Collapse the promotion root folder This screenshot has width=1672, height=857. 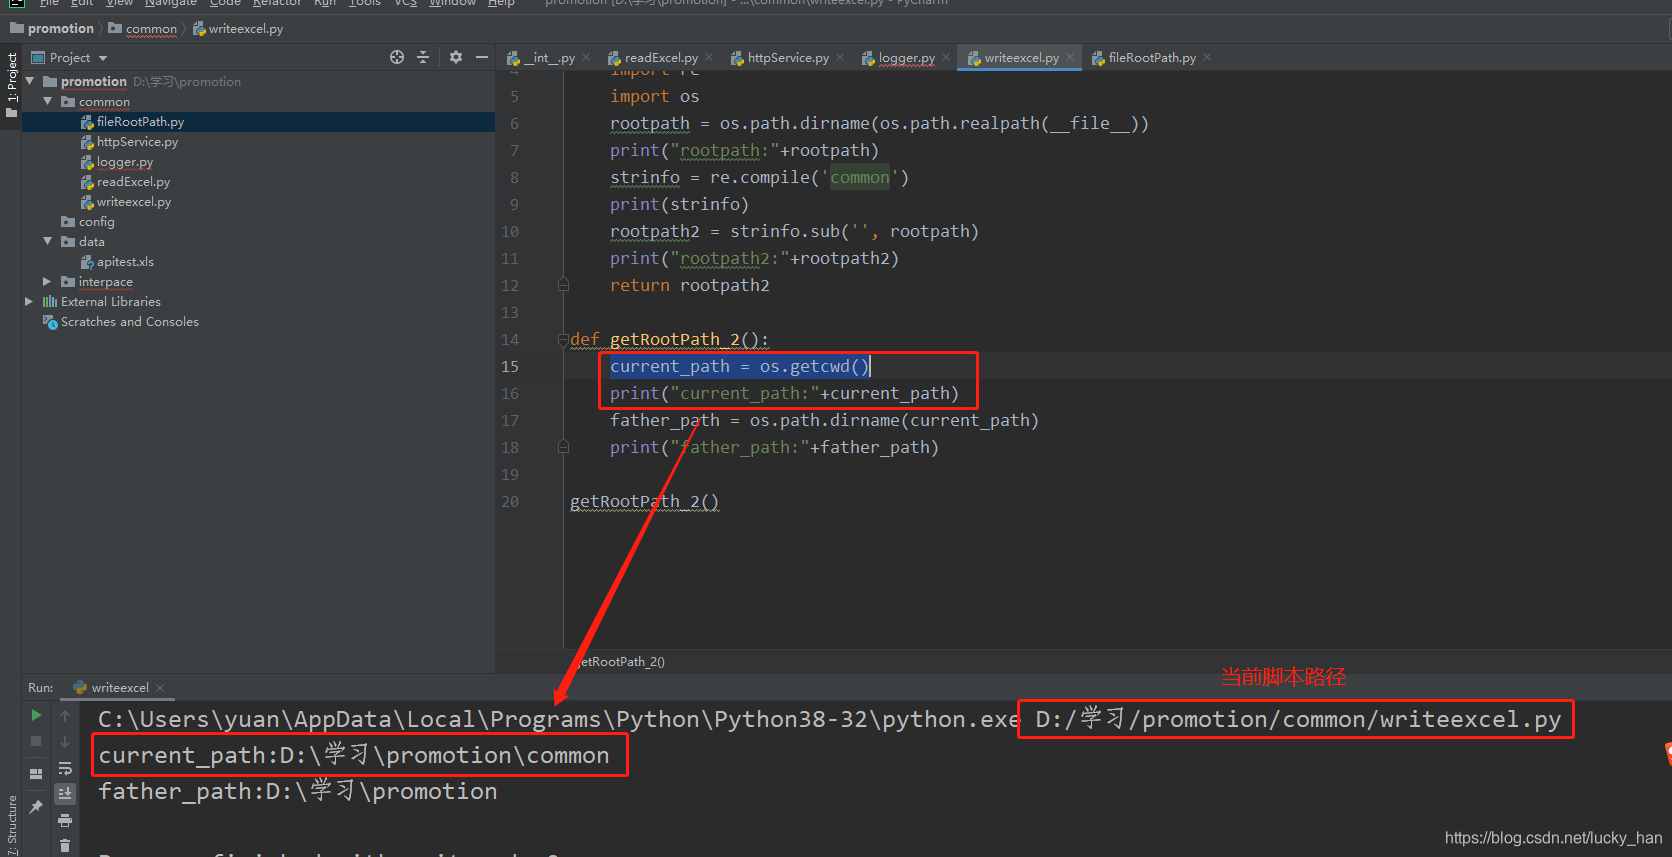(x=30, y=81)
